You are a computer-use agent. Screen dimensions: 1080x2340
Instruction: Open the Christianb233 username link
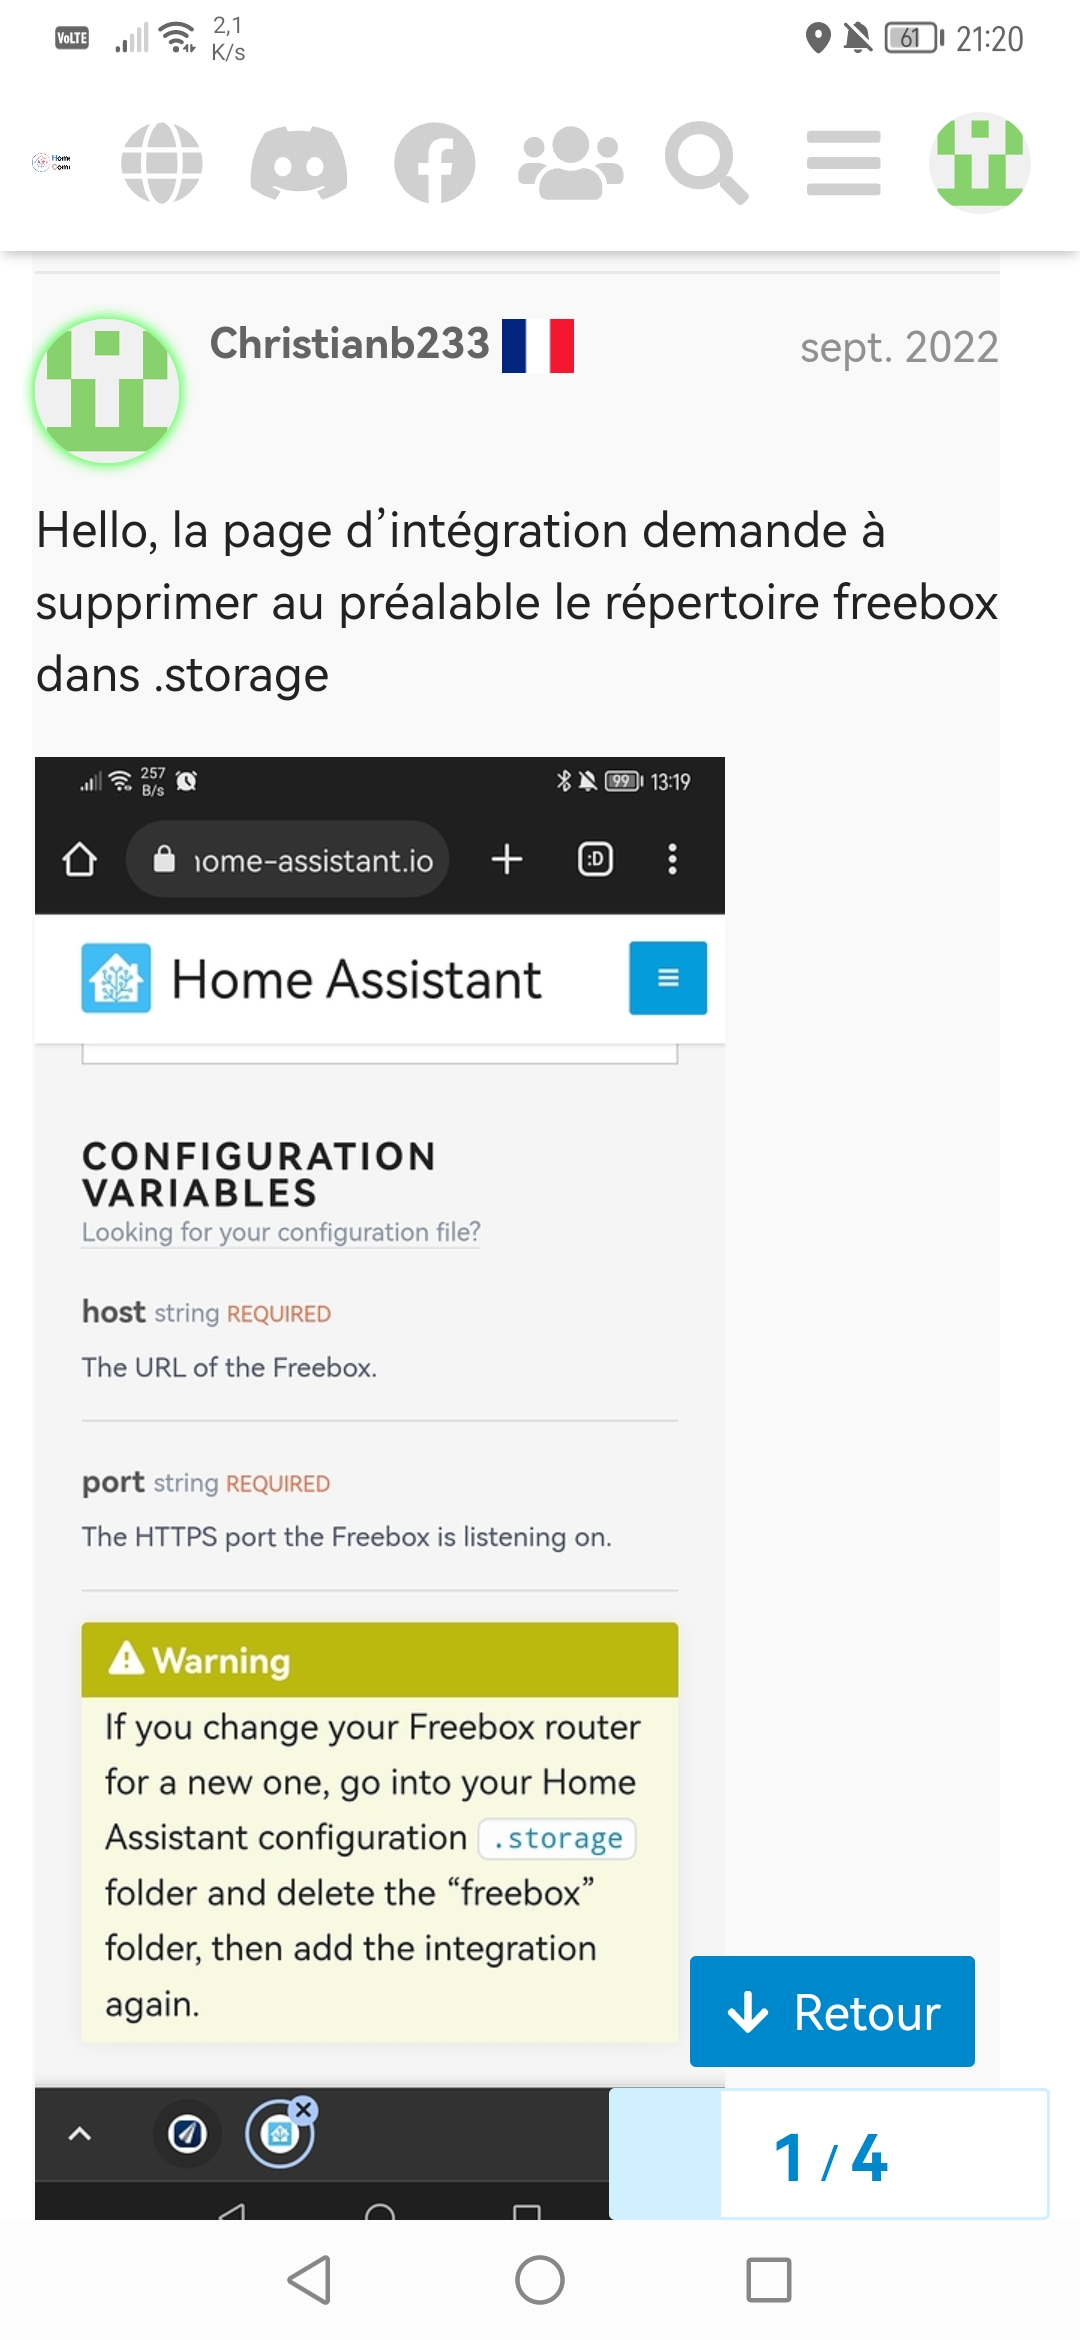[x=350, y=344]
